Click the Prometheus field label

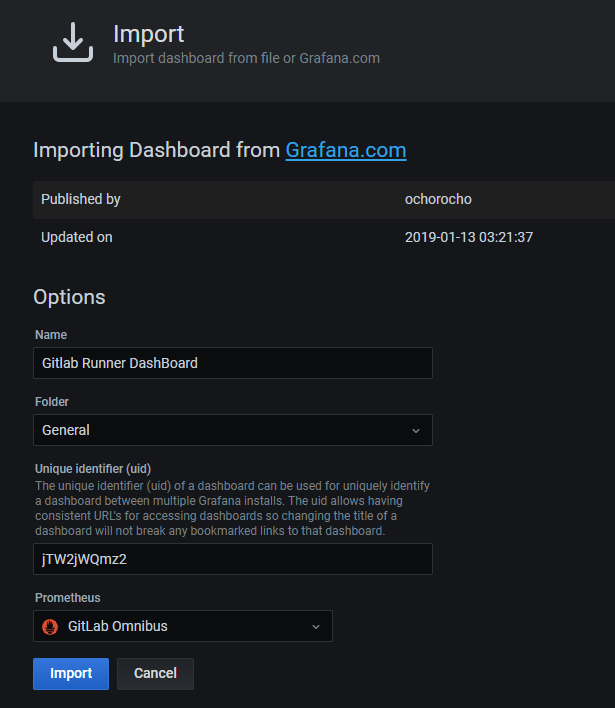pyautogui.click(x=68, y=598)
